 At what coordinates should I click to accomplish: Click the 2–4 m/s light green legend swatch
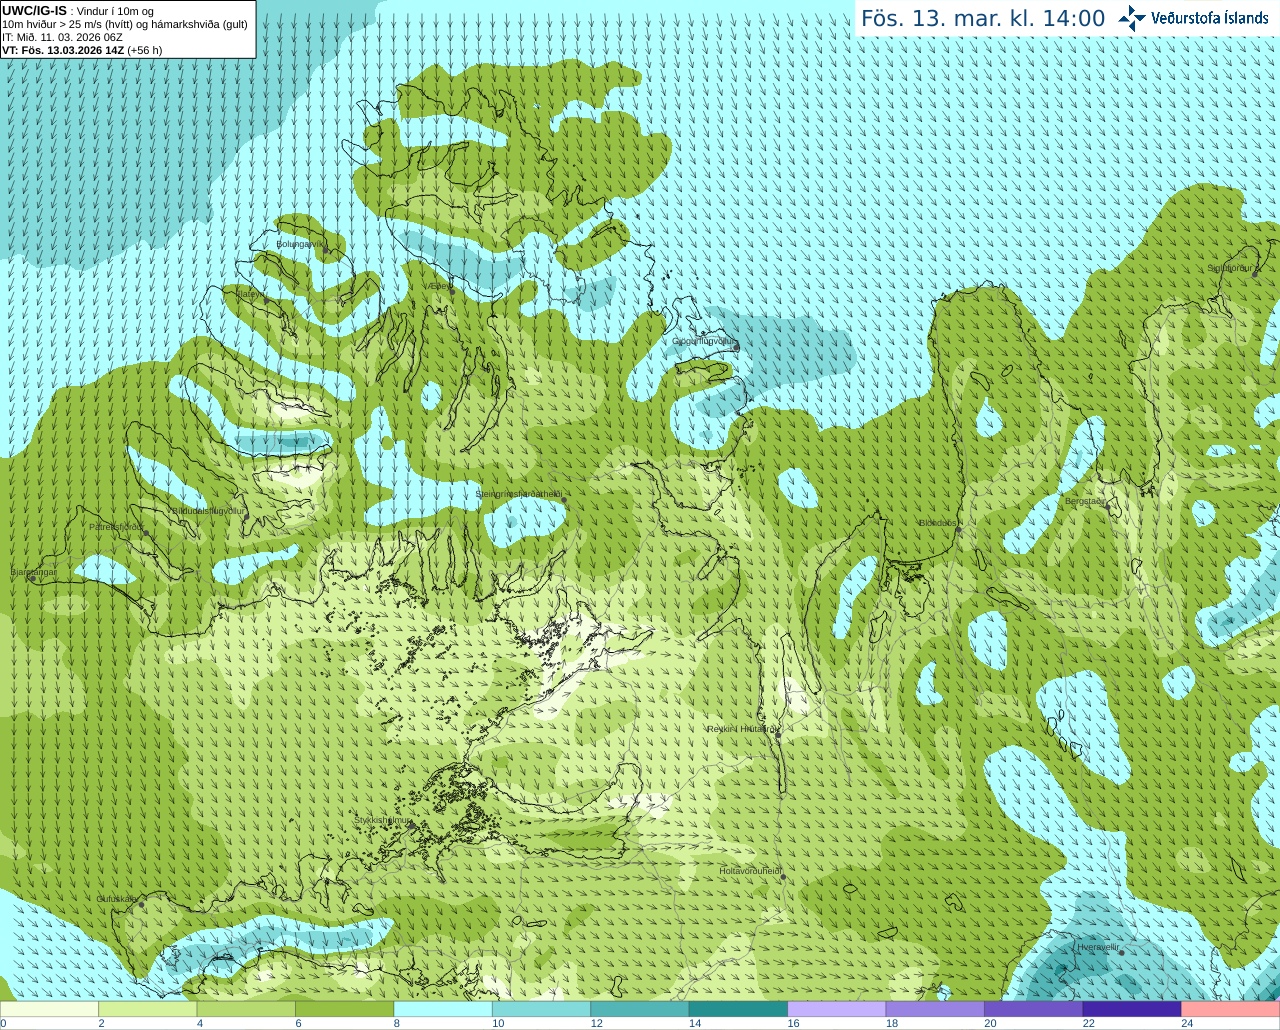pyautogui.click(x=148, y=1009)
